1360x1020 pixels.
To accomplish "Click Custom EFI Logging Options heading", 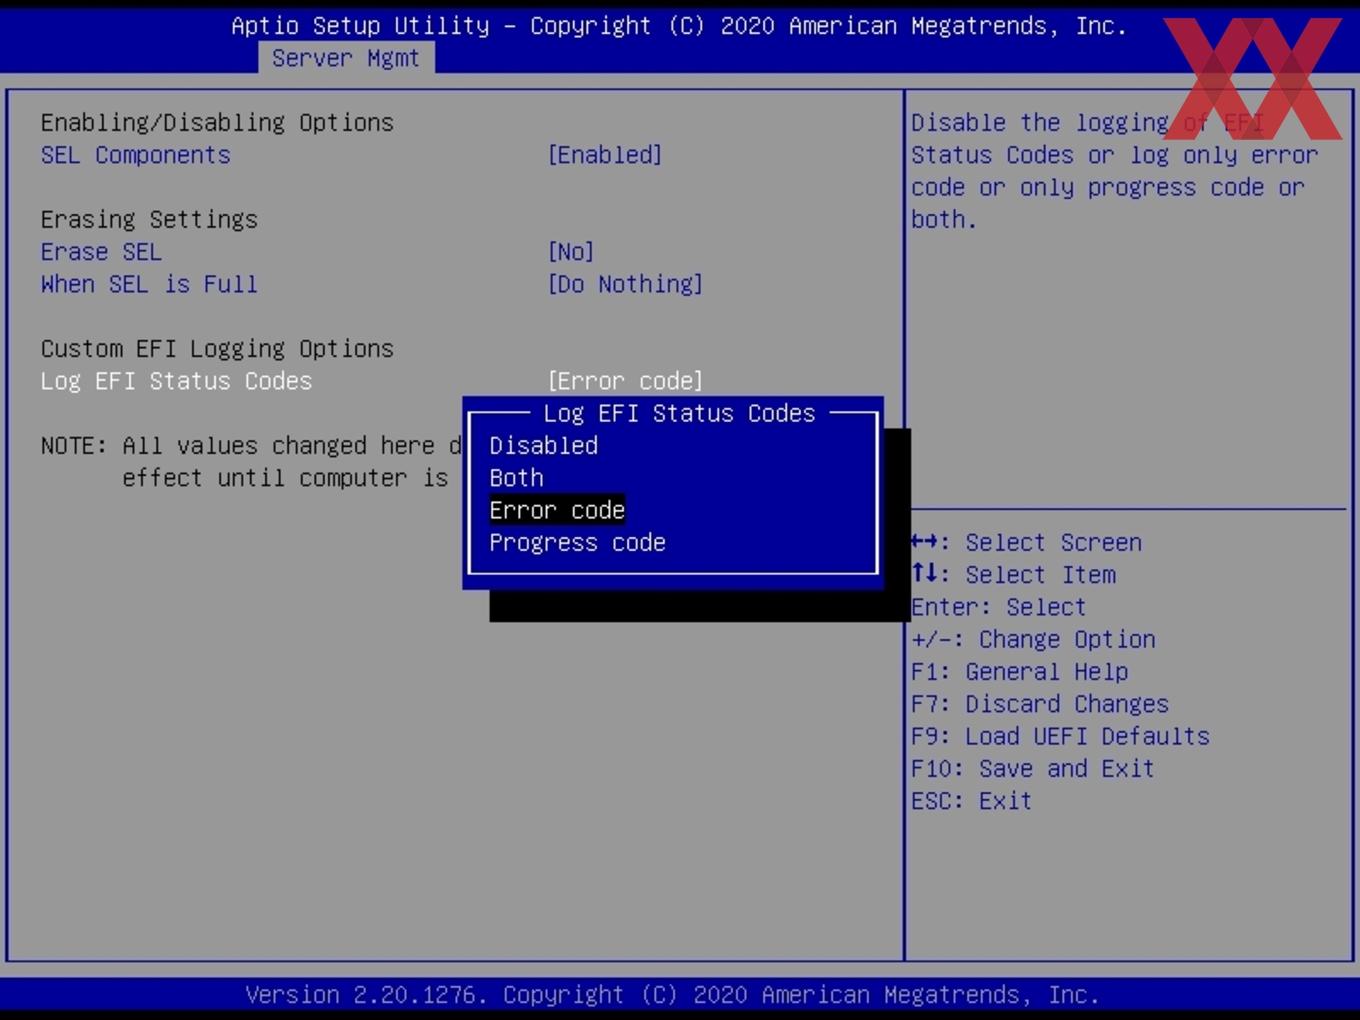I will tap(217, 349).
